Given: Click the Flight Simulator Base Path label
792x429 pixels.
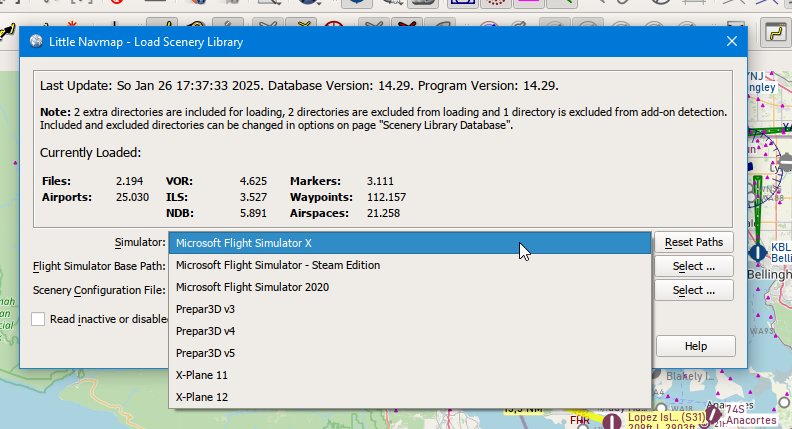Looking at the screenshot, I should pos(99,266).
